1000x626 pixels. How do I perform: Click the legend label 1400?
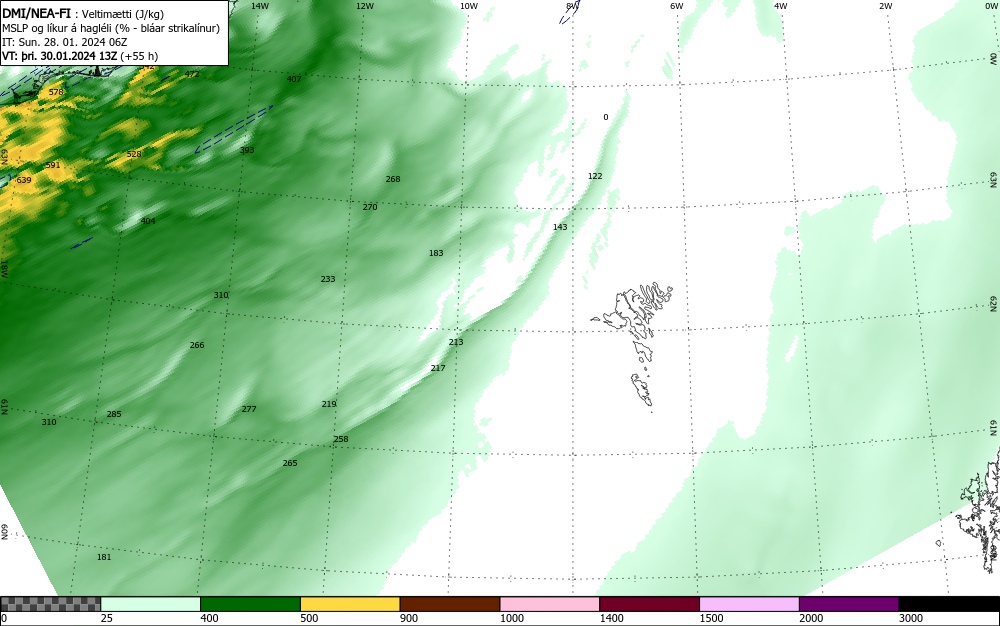[612, 618]
